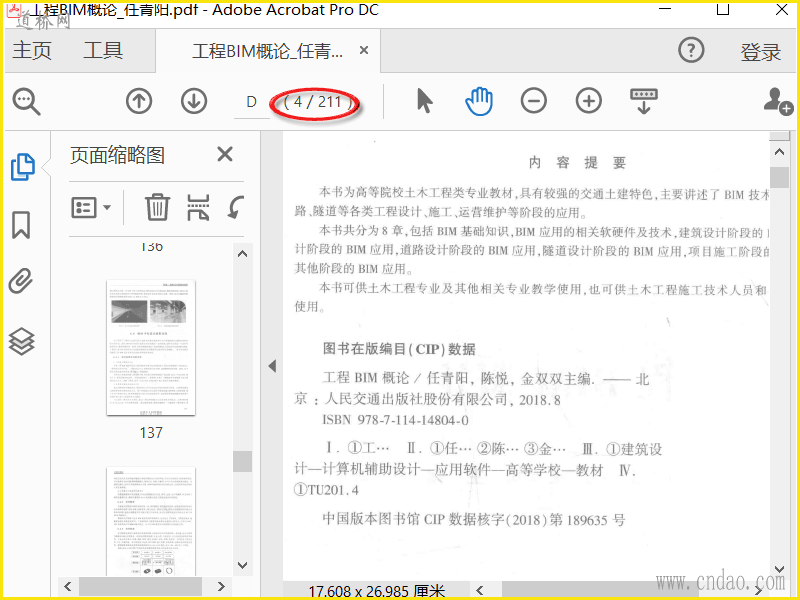
Task: Click thumbnail panel scroll left arrow
Action: point(68,586)
